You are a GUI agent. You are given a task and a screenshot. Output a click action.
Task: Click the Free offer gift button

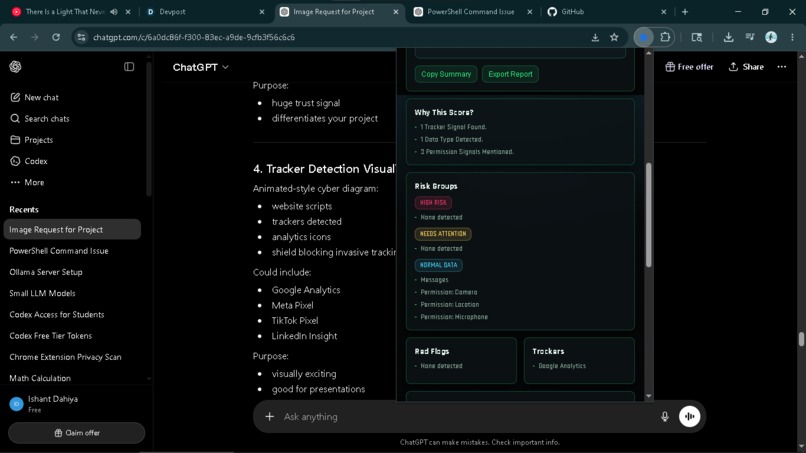[x=689, y=67]
